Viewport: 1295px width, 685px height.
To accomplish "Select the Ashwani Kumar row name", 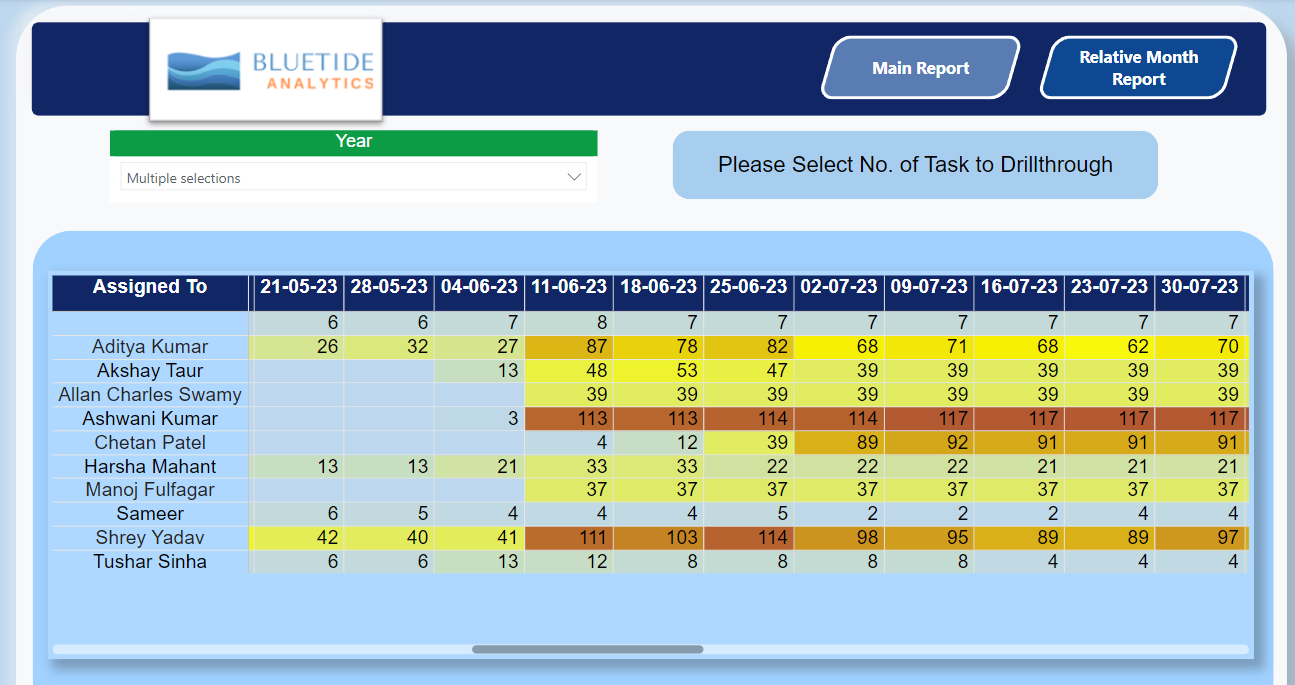I will pyautogui.click(x=150, y=419).
